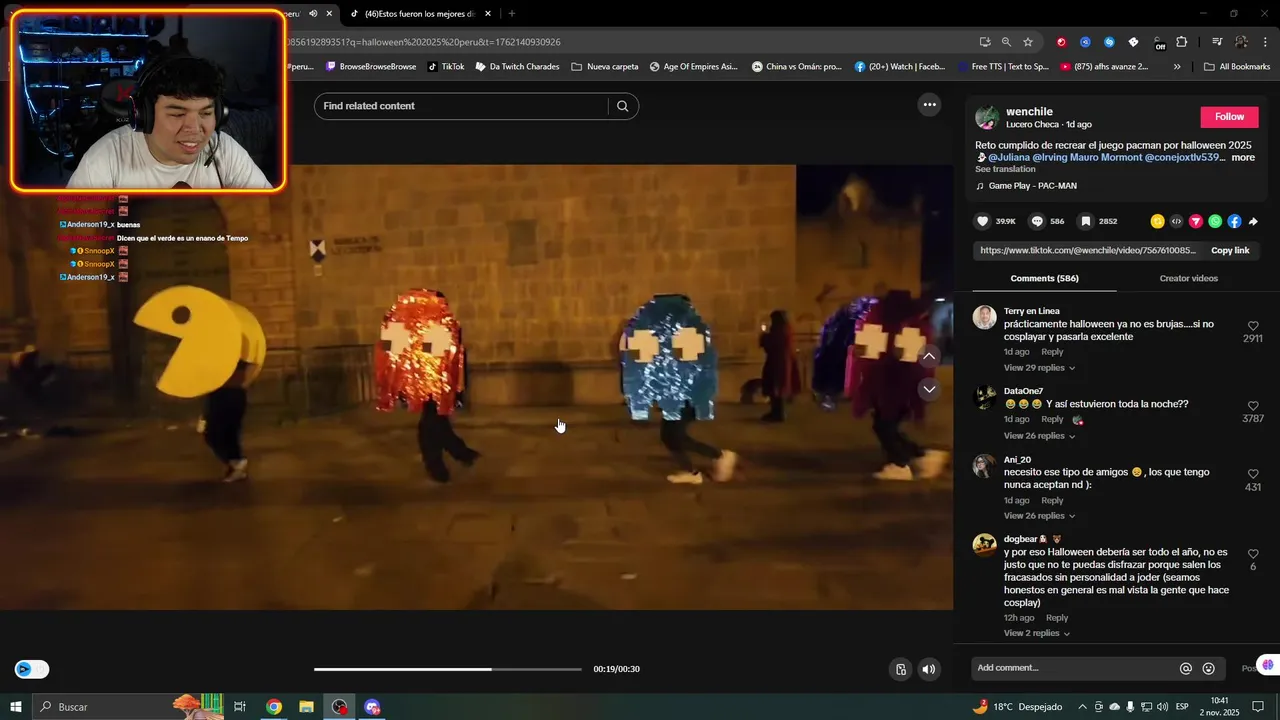
Task: Open the Da Twitch Charades bookmark
Action: (517, 67)
